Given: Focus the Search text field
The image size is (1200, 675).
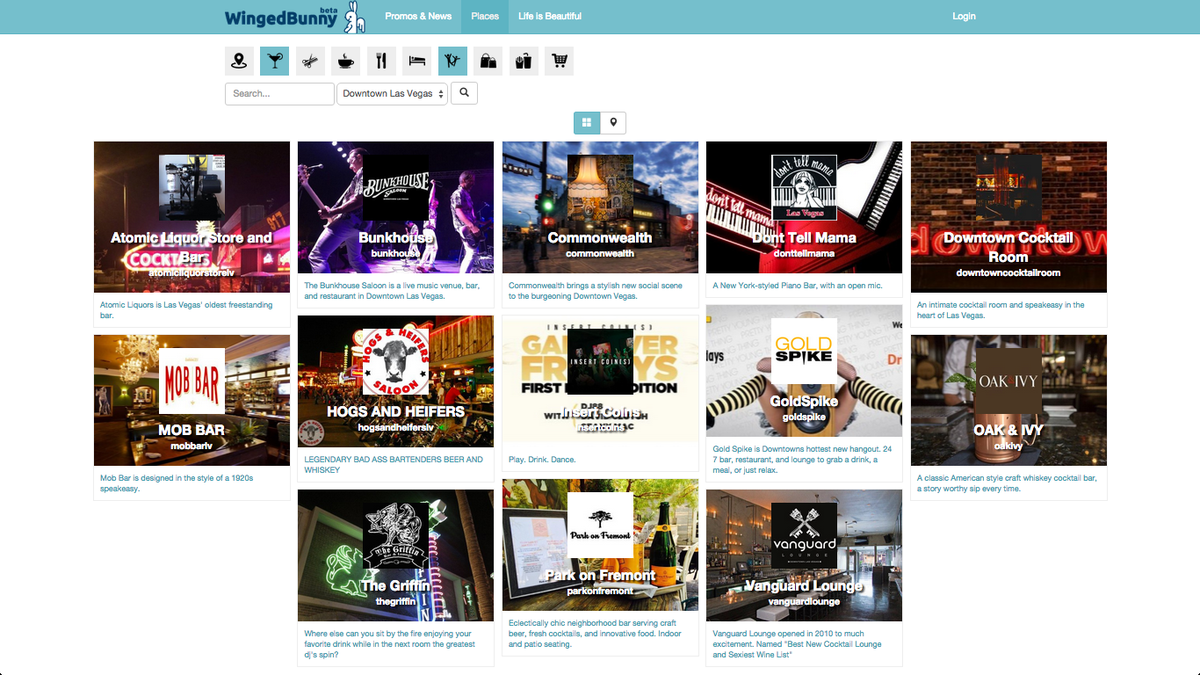Looking at the screenshot, I should 280,94.
